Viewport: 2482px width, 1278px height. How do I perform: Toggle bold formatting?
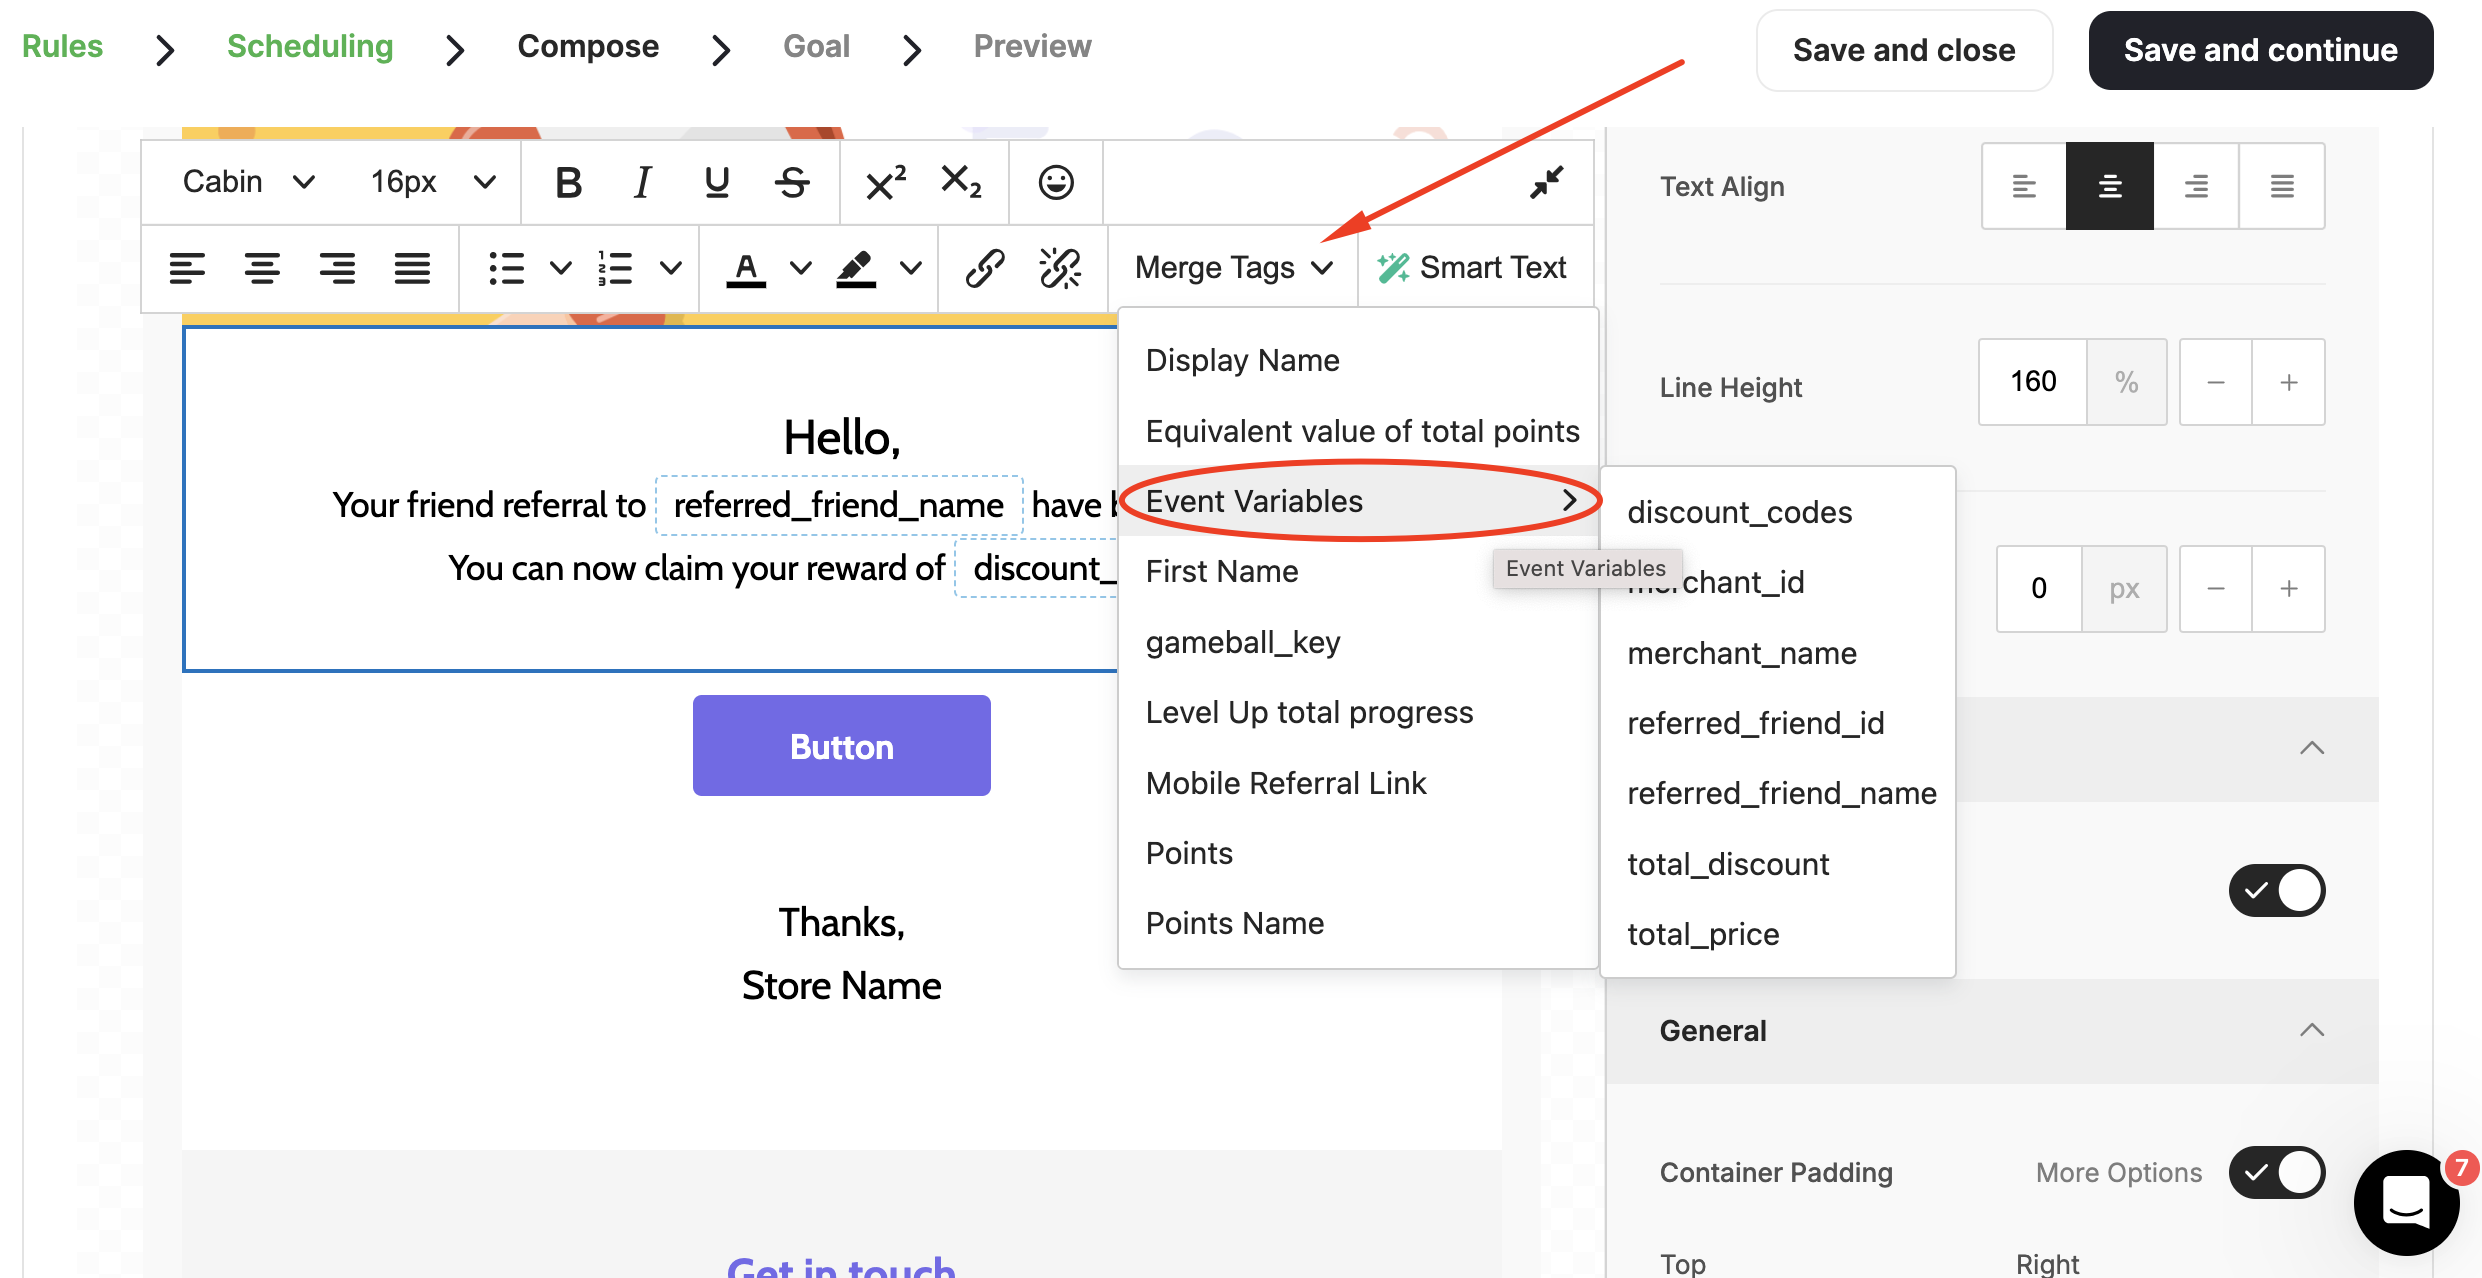tap(568, 182)
